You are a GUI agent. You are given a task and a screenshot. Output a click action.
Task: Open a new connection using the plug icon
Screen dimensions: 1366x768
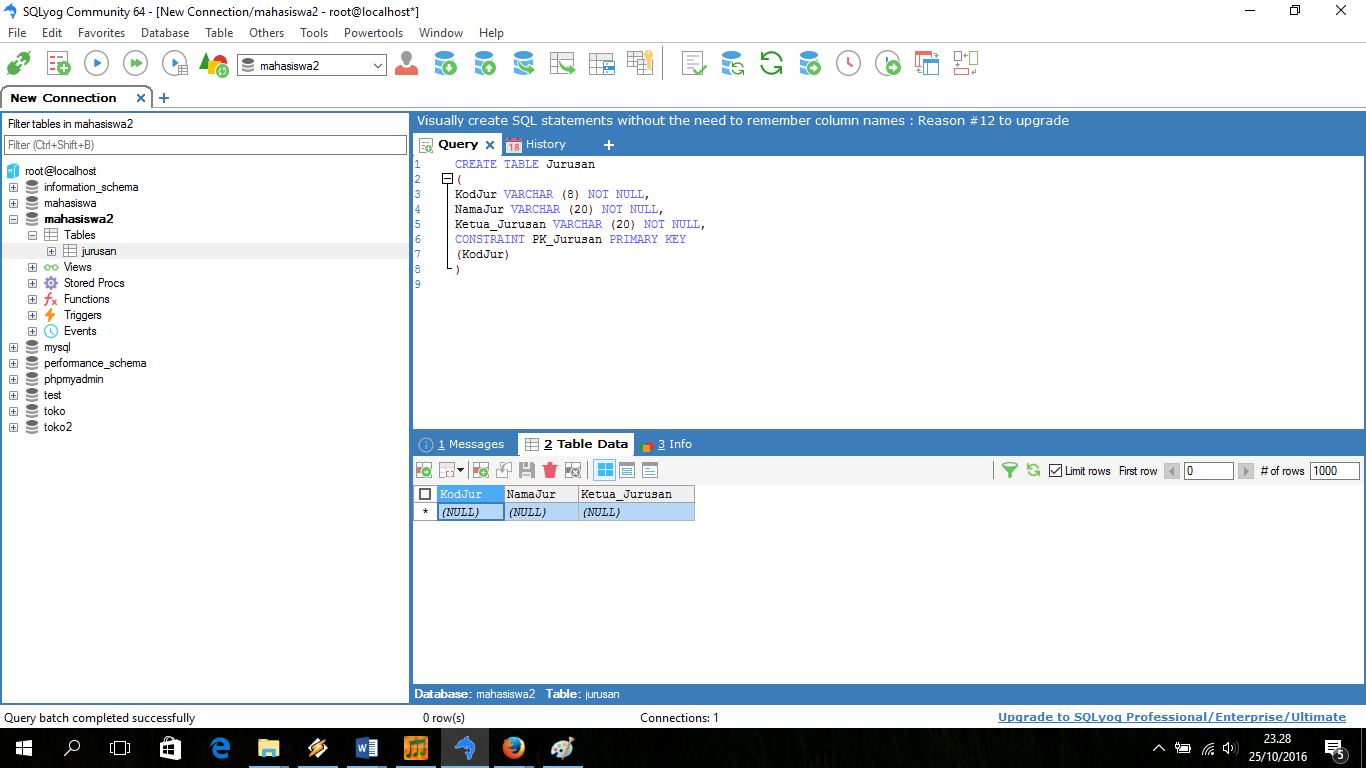(19, 62)
